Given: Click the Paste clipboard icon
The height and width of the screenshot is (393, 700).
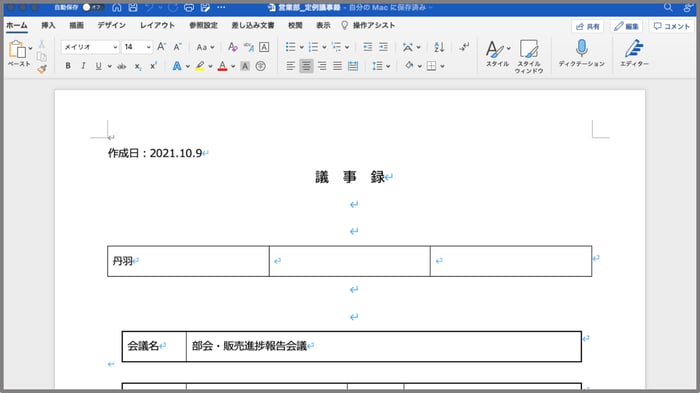Looking at the screenshot, I should 17,49.
